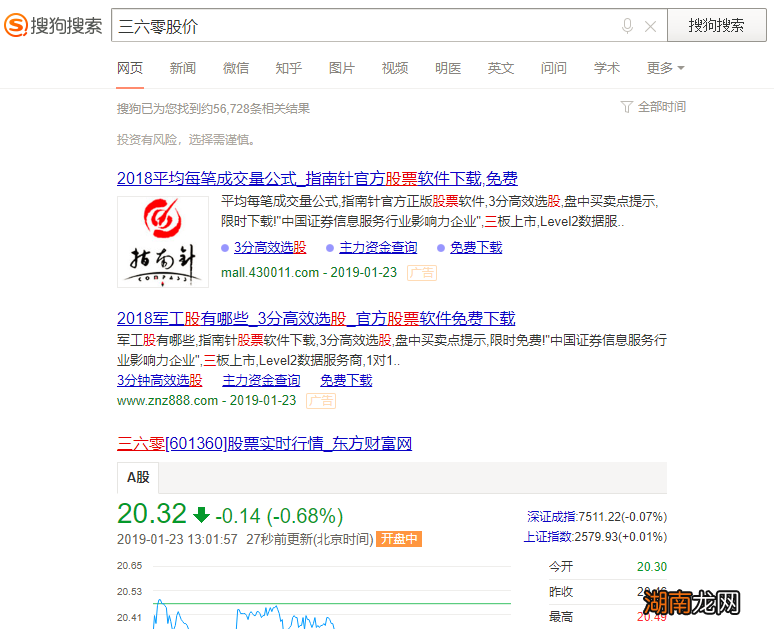Click the mall.430011.com URL text
The height and width of the screenshot is (629, 774).
270,273
